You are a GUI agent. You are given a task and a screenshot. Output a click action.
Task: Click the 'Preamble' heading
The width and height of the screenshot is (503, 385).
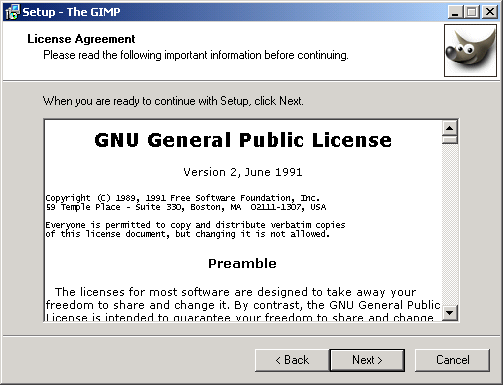242,264
